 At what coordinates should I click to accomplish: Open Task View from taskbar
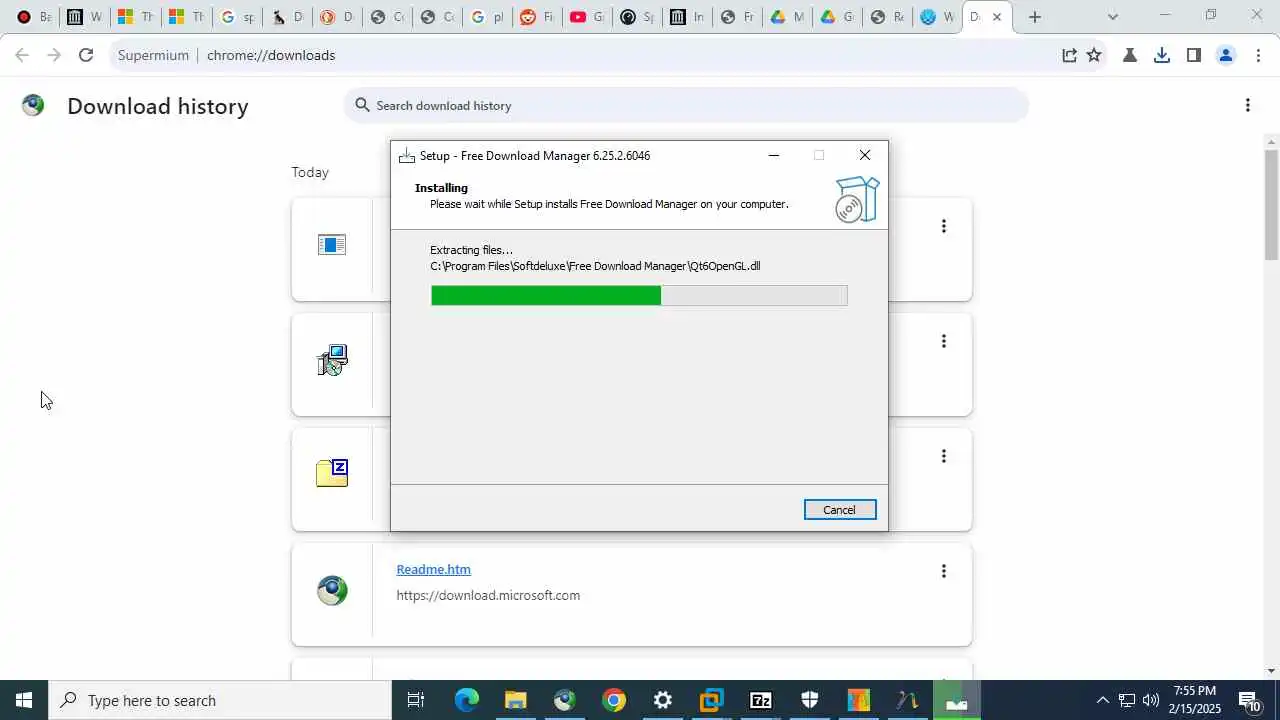[416, 700]
